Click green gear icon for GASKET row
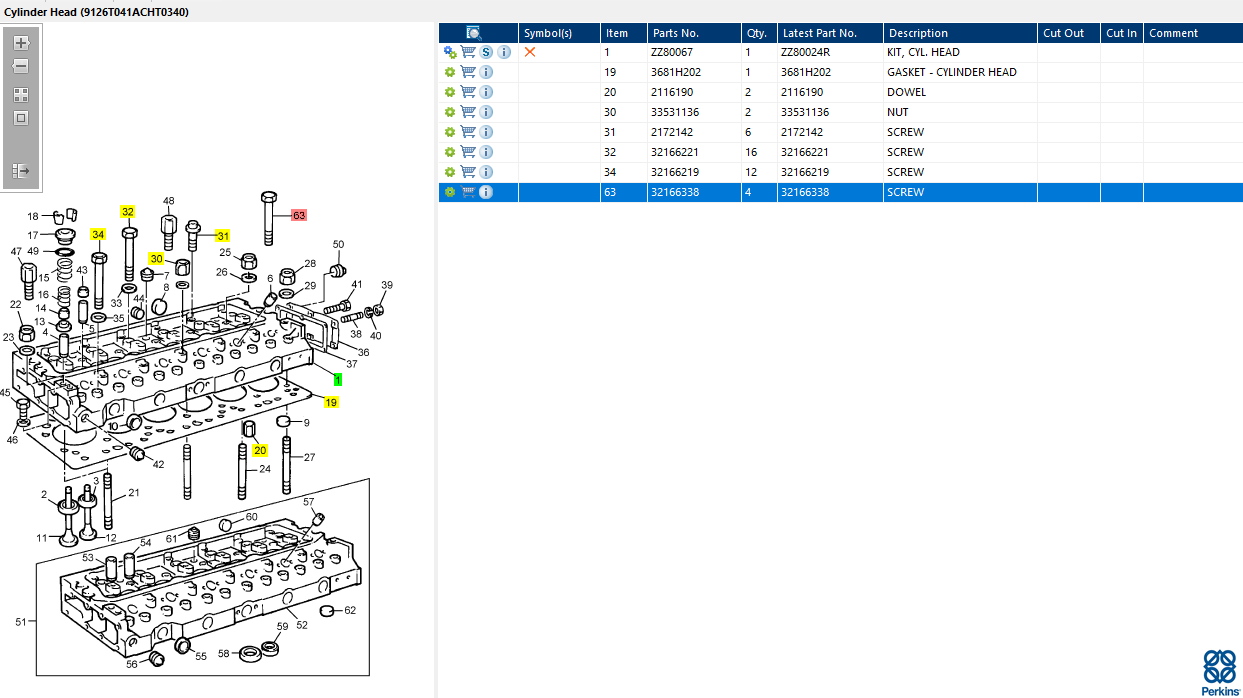 pos(450,72)
